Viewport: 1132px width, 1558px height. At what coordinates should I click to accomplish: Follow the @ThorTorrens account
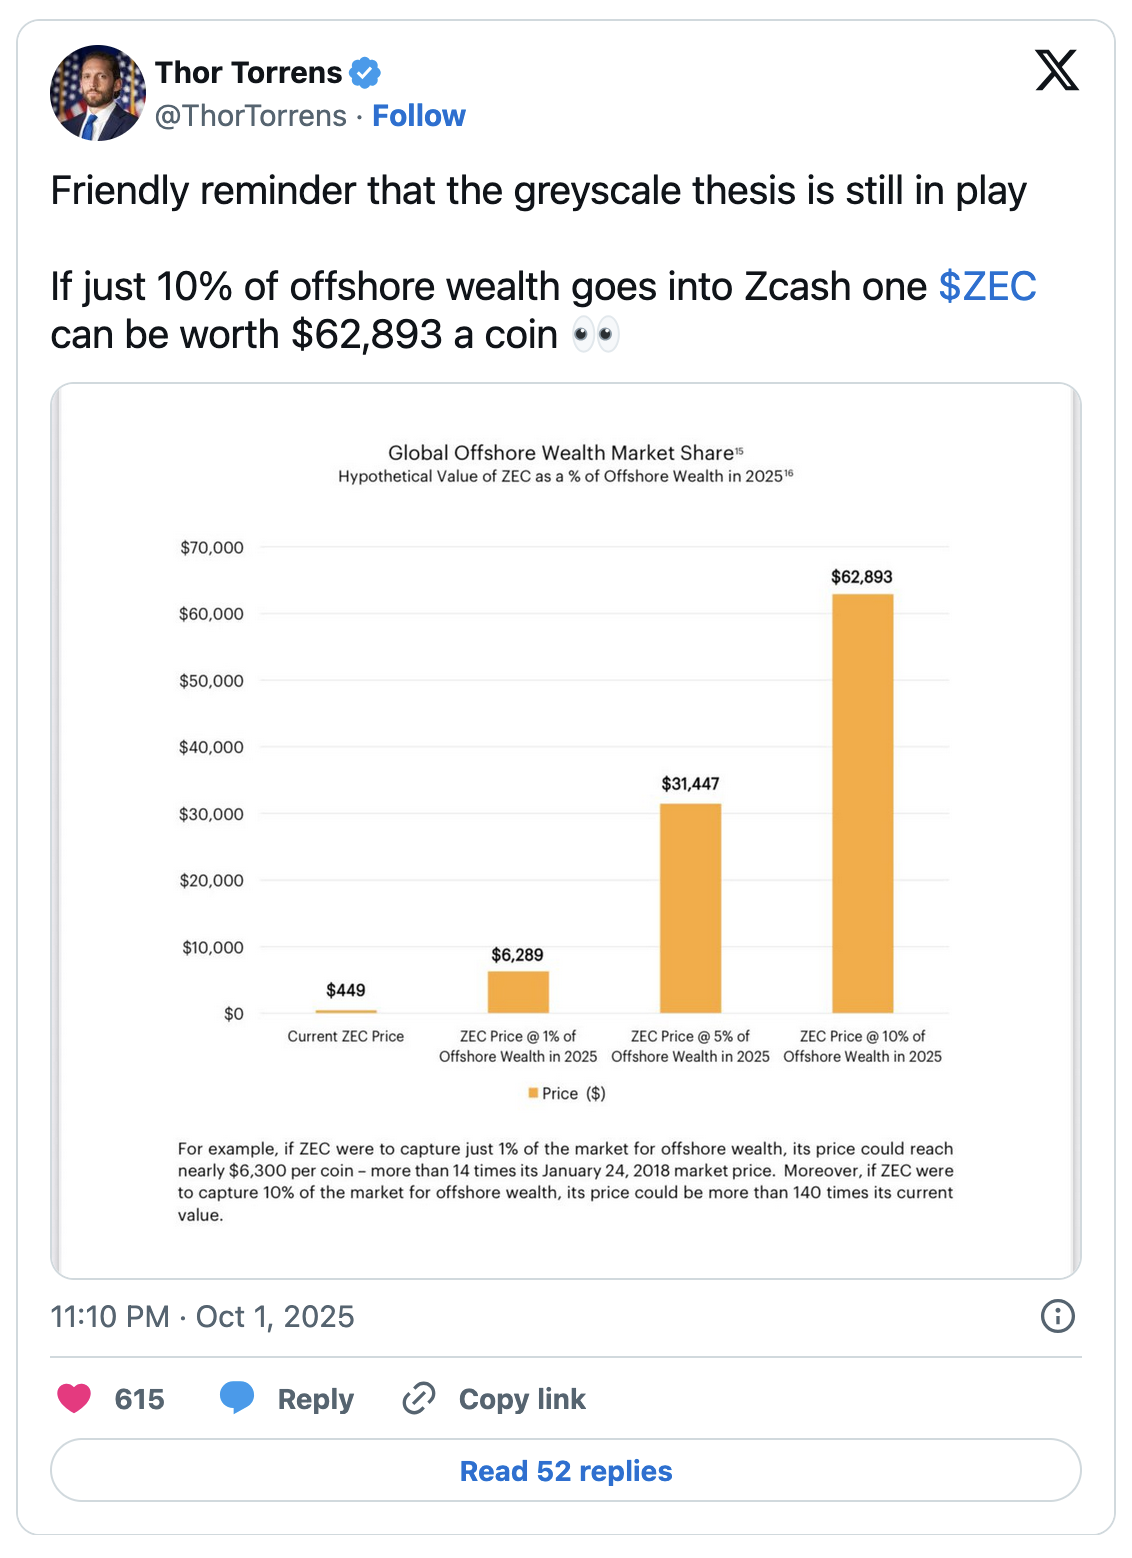point(420,115)
